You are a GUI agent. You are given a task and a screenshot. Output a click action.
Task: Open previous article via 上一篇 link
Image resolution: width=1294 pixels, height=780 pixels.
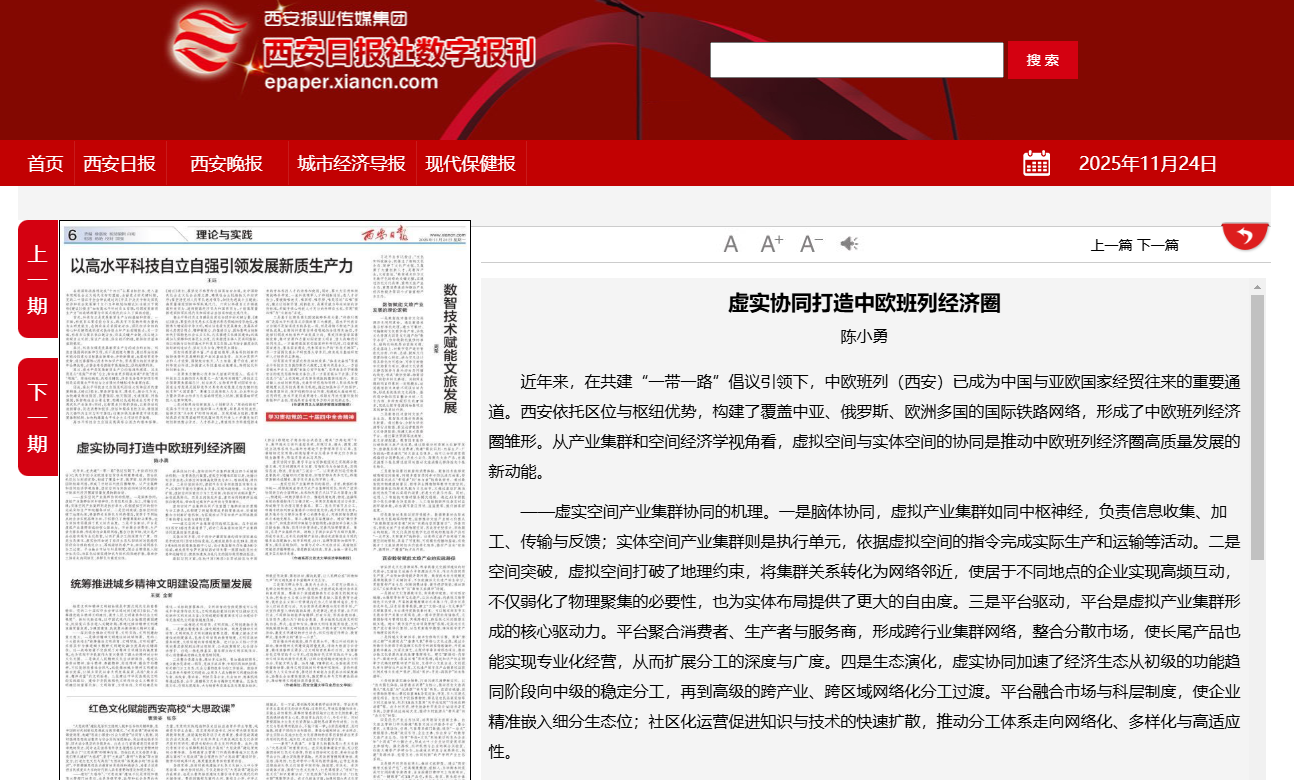point(1111,245)
